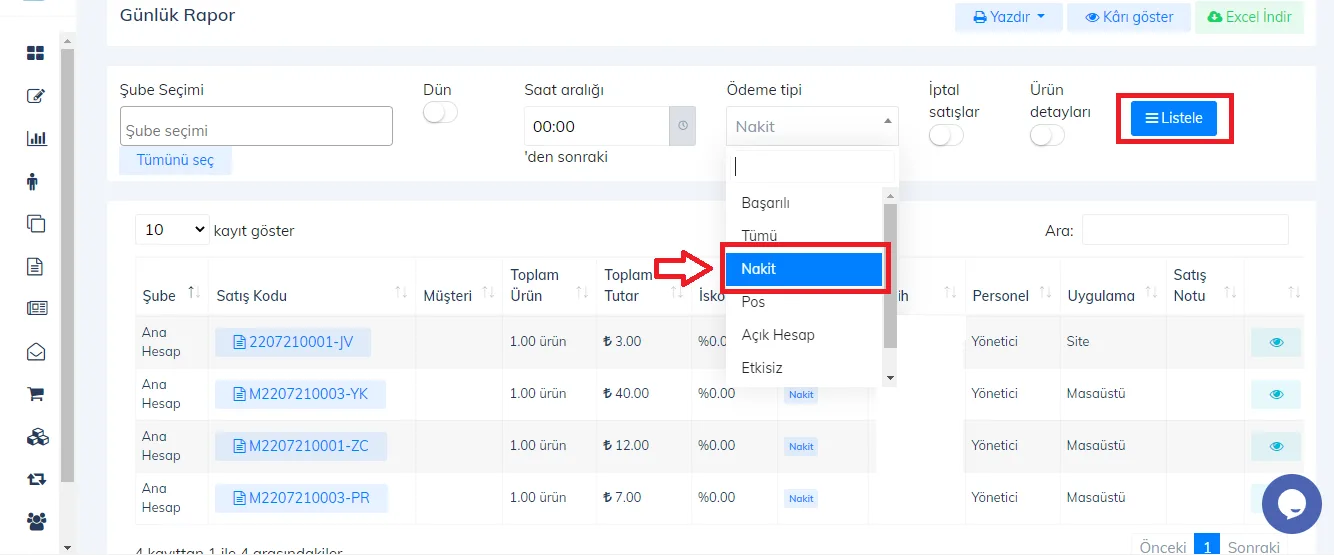Go to Önceki page
Screen dimensions: 1334x555
tap(1162, 547)
